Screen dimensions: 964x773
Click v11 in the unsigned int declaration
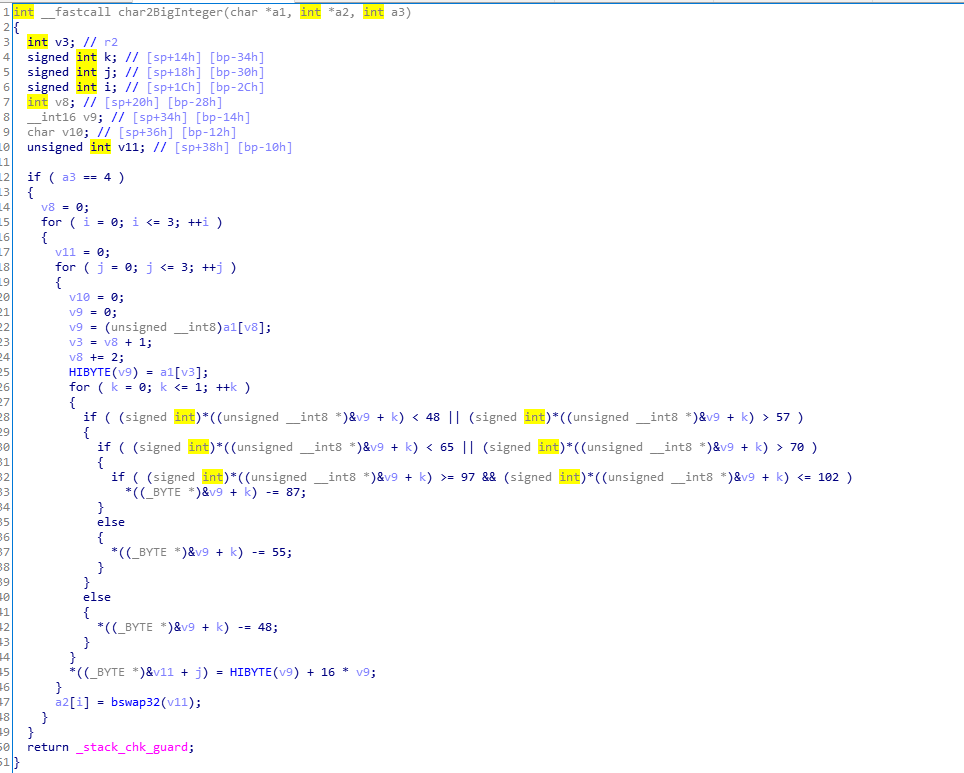click(x=128, y=148)
